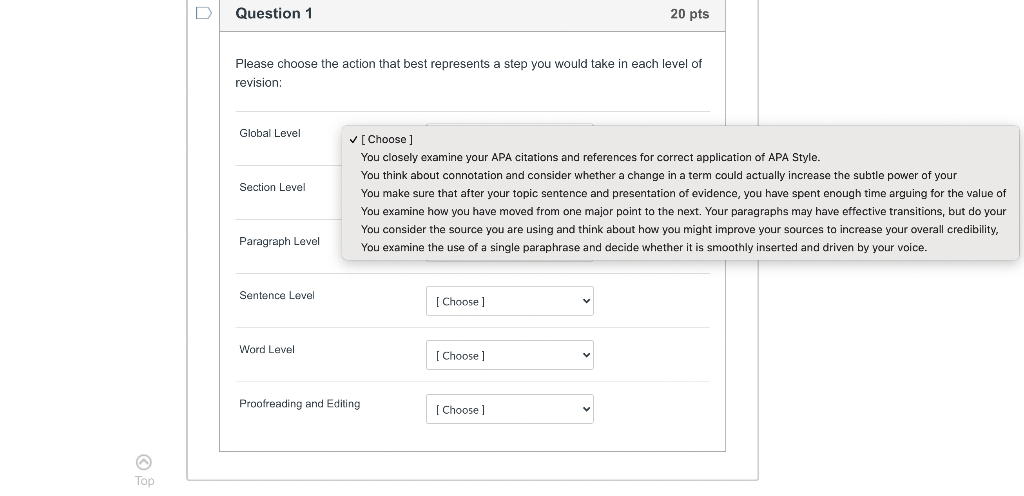Open the Sentence Level dropdown
Image resolution: width=1024 pixels, height=496 pixels.
509,301
